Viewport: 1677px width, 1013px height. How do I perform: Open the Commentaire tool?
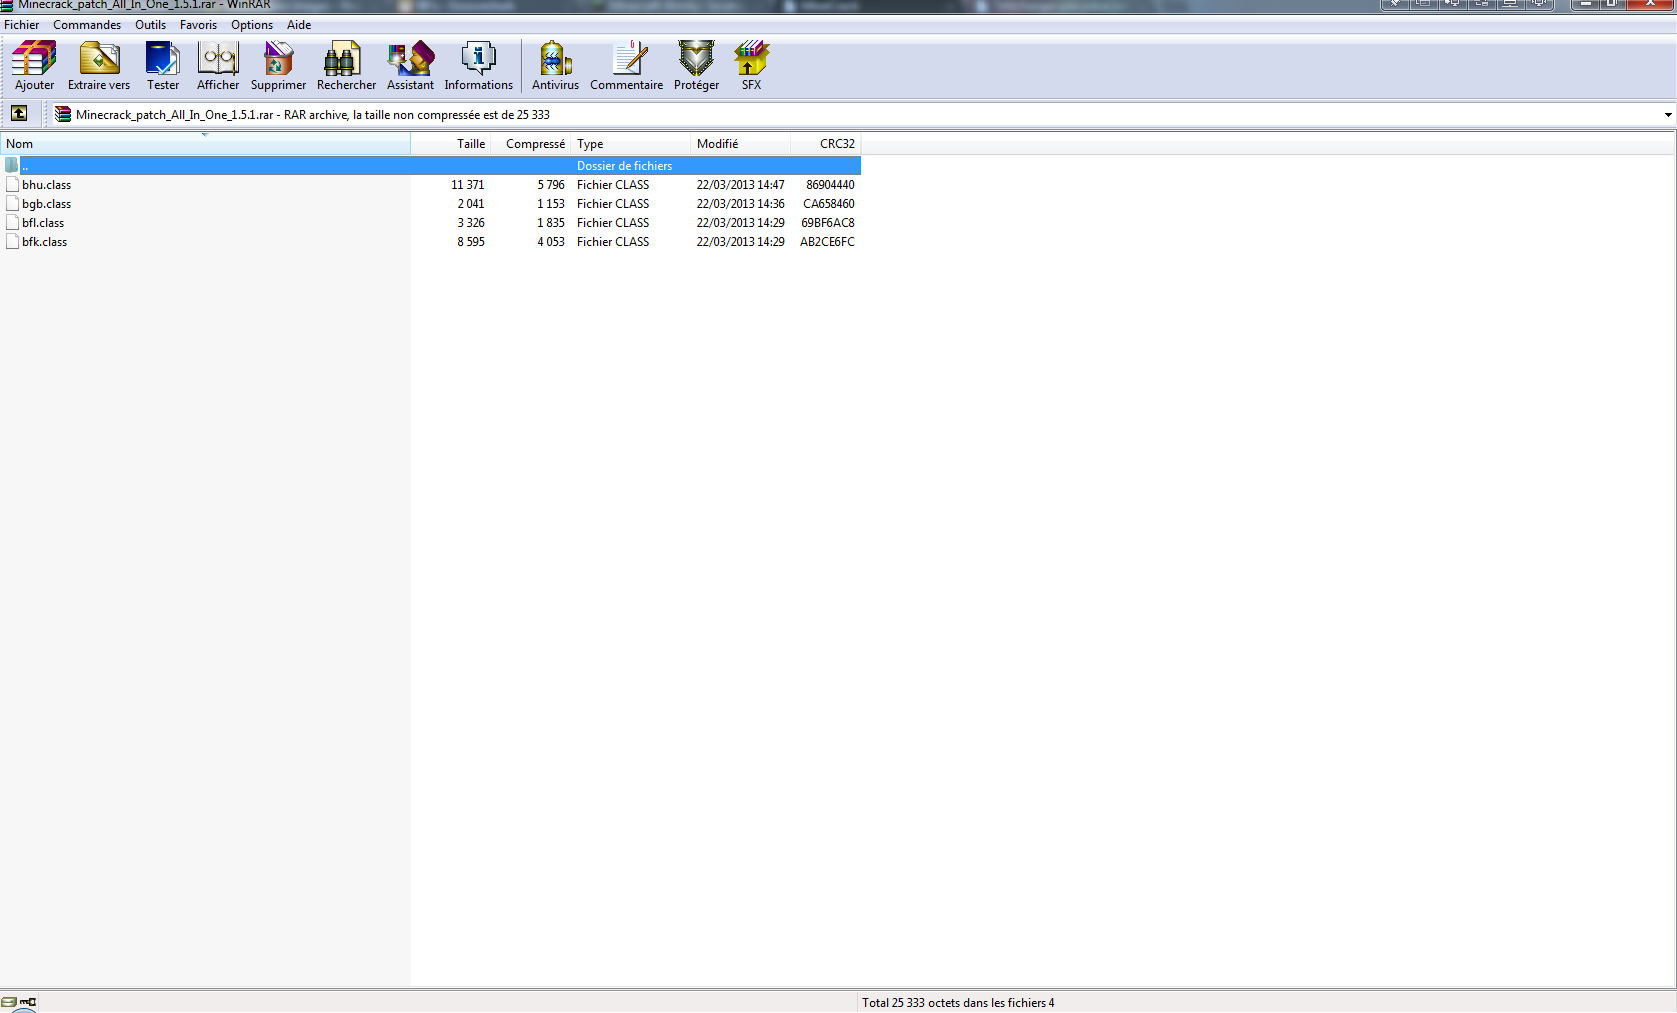(626, 65)
